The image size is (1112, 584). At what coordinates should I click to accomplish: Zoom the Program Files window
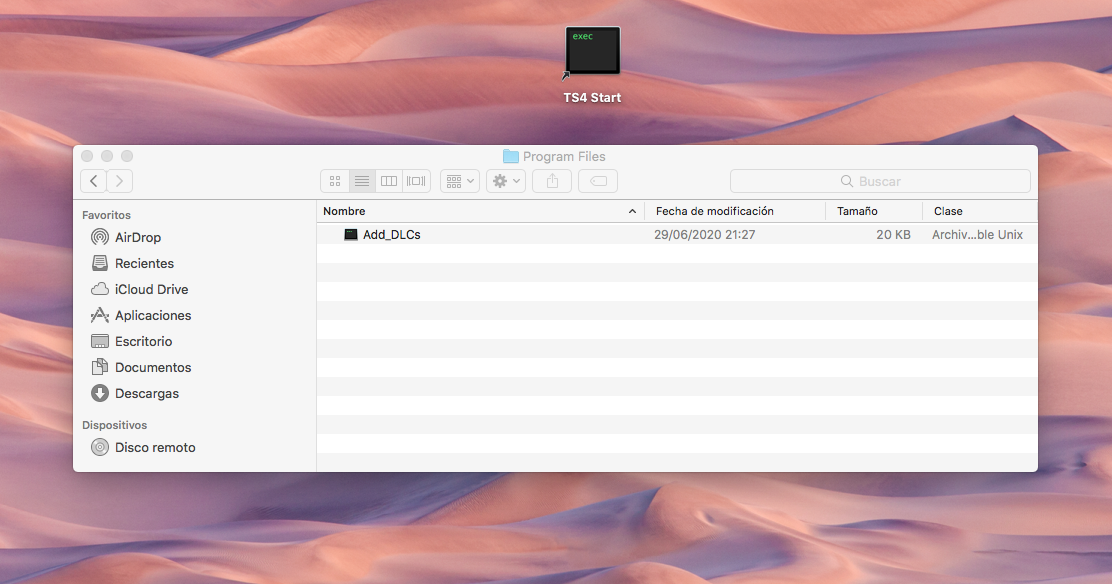coord(127,156)
